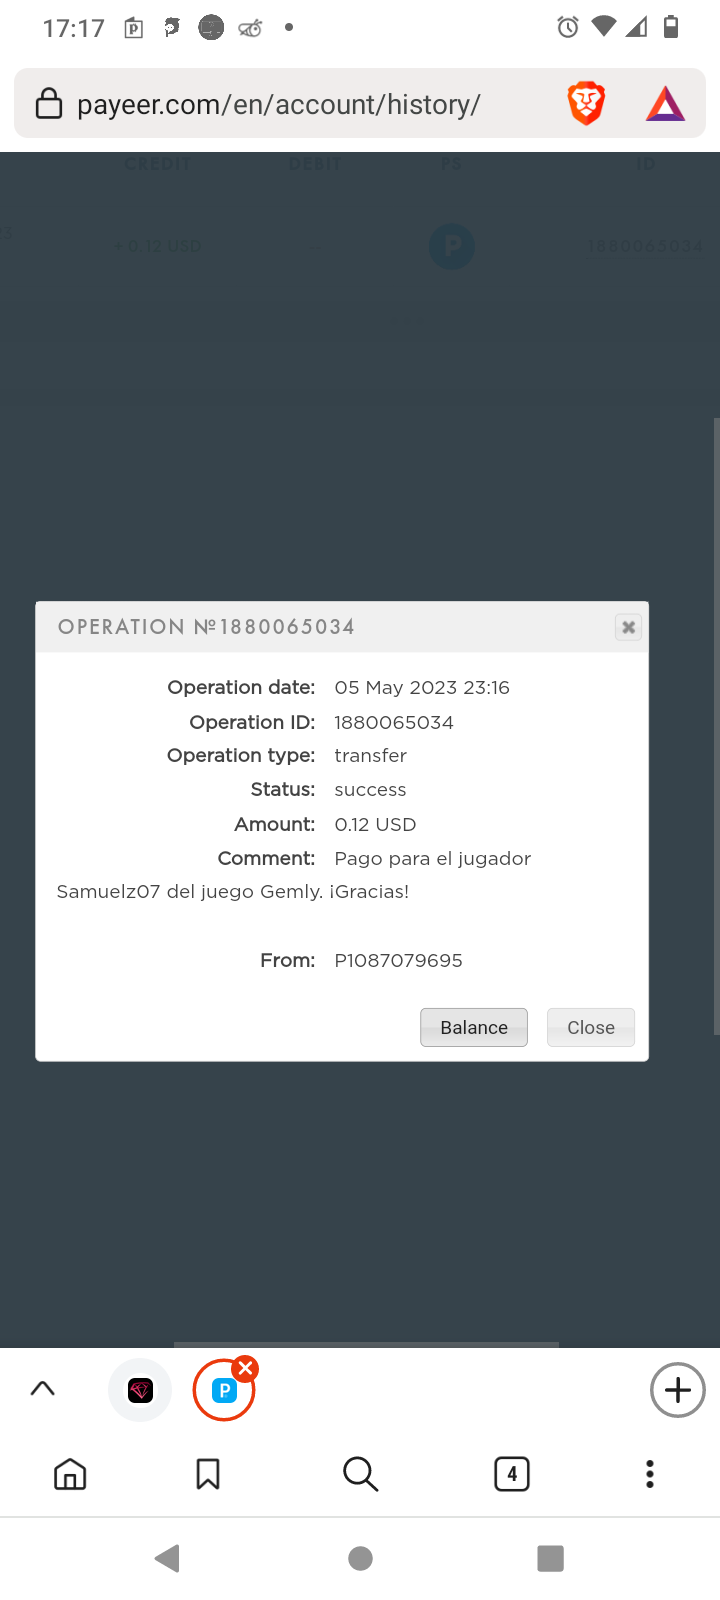
Task: Tap the Android home circle button
Action: pyautogui.click(x=360, y=1558)
